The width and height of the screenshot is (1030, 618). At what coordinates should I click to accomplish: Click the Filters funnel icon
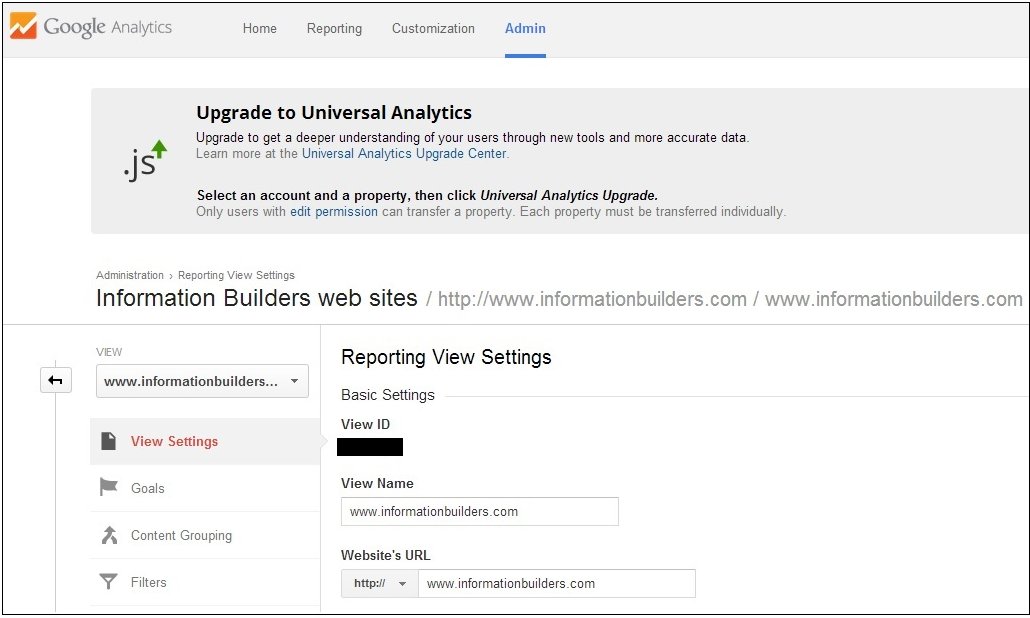[108, 582]
